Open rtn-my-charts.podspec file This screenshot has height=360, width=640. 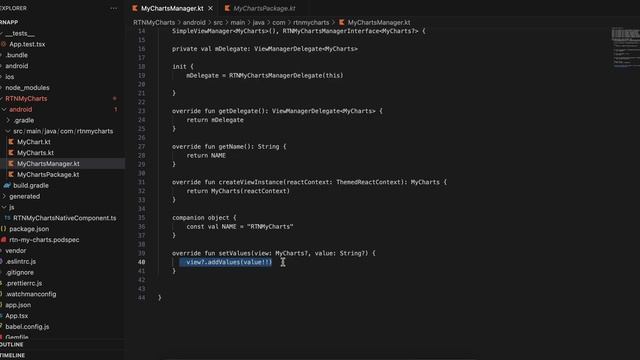pos(44,240)
